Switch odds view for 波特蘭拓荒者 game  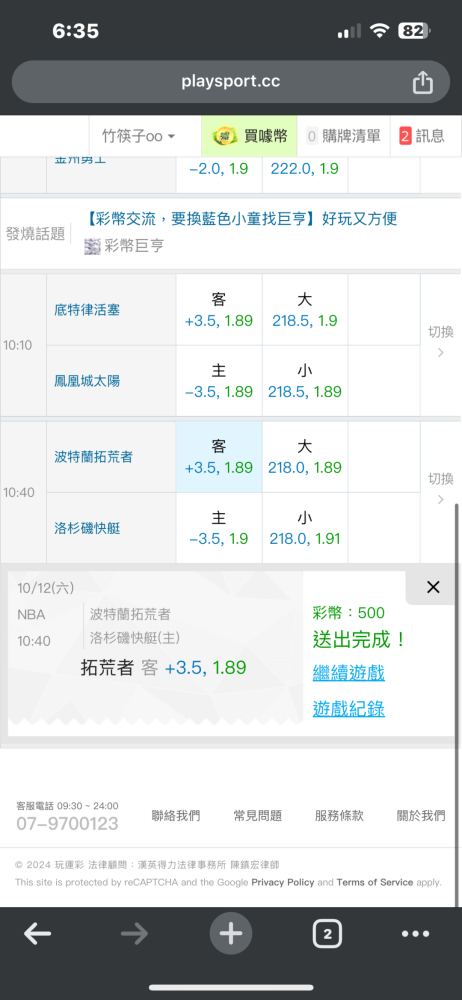tap(440, 489)
